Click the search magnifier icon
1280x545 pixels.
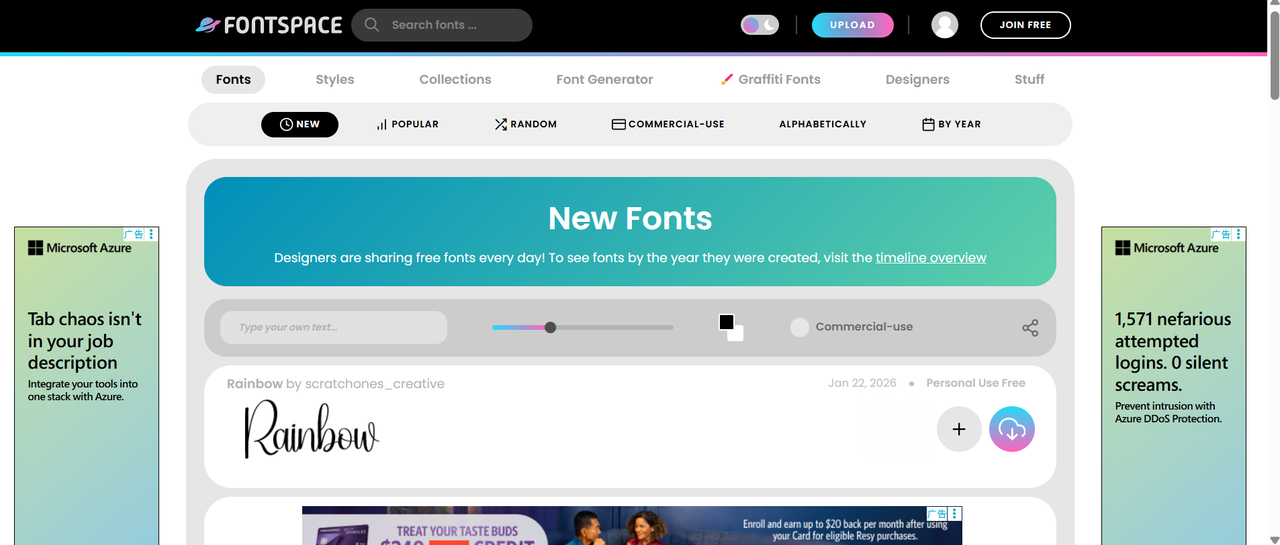point(372,25)
